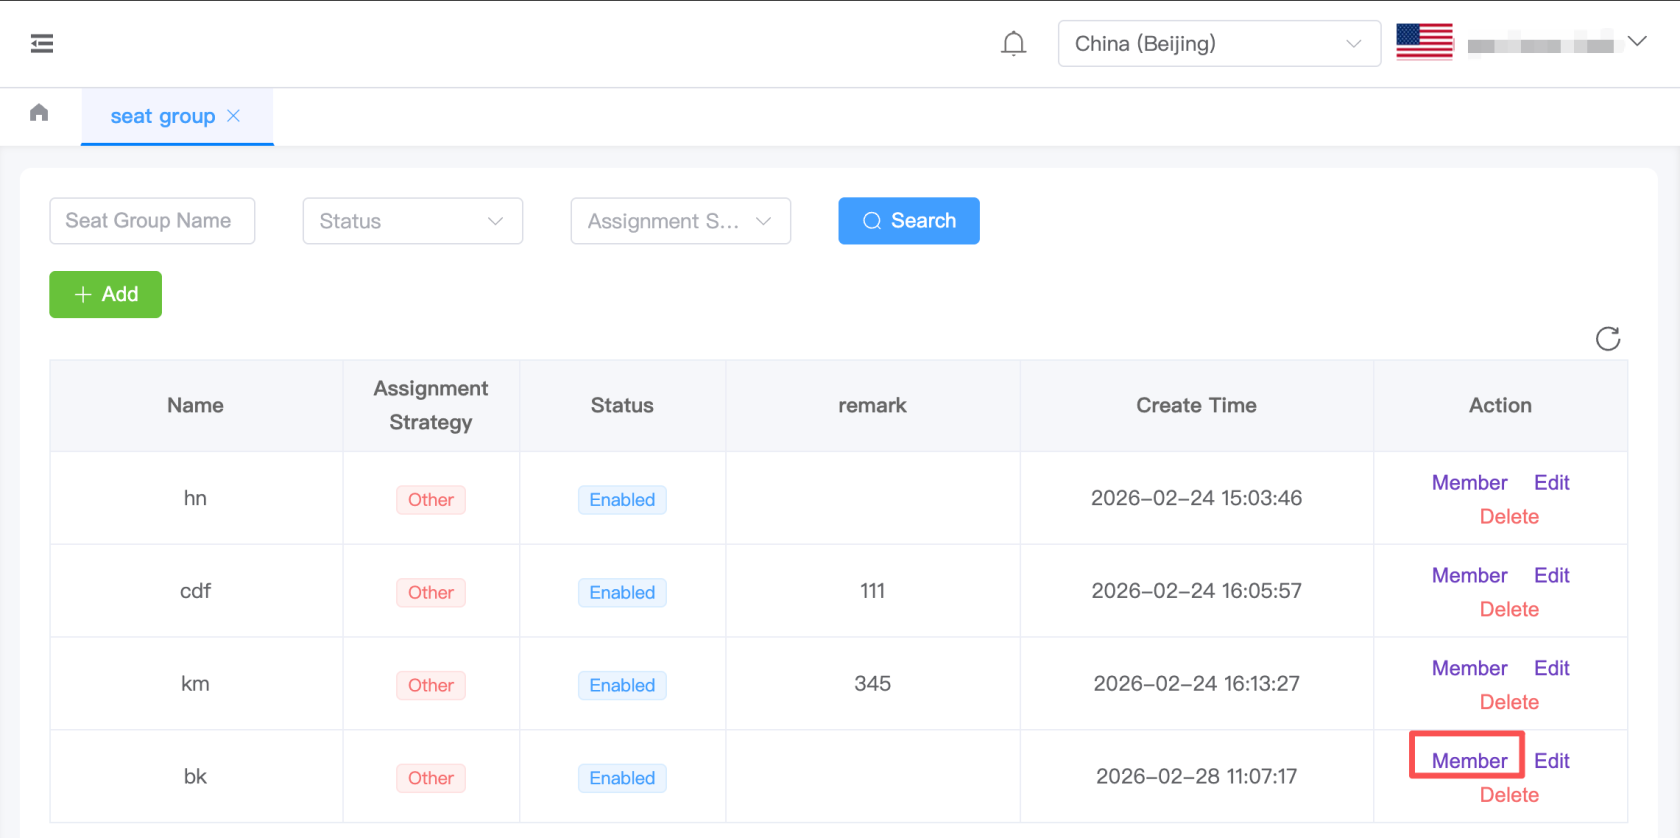This screenshot has height=838, width=1680.
Task: Click the Action column header
Action: [x=1500, y=405]
